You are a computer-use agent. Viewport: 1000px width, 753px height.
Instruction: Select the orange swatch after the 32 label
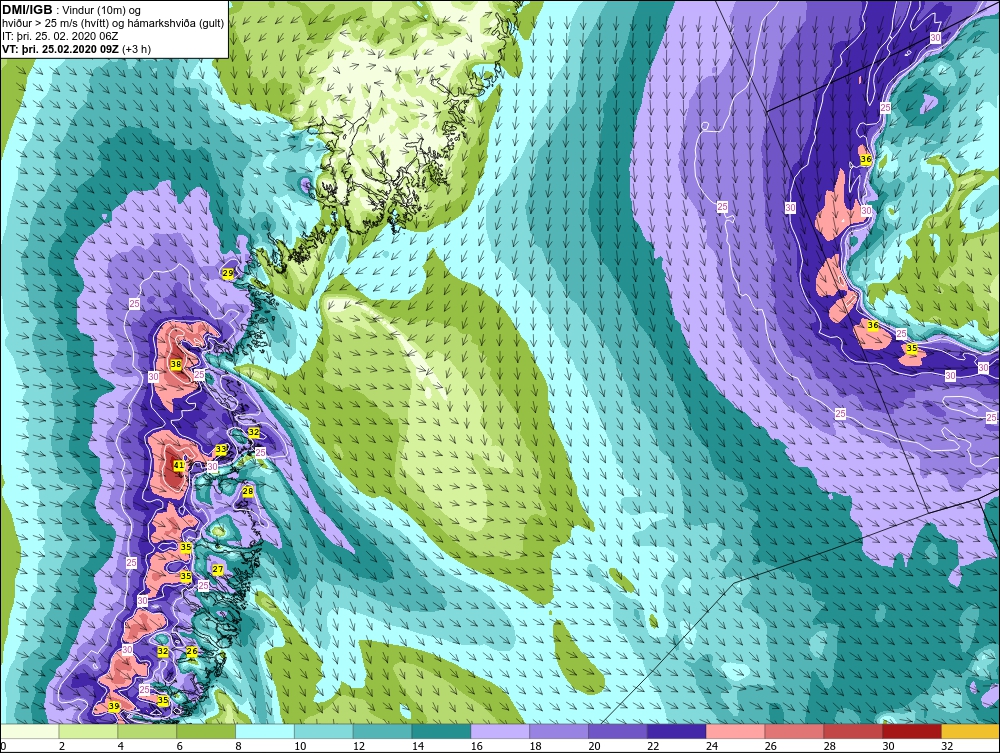(971, 731)
